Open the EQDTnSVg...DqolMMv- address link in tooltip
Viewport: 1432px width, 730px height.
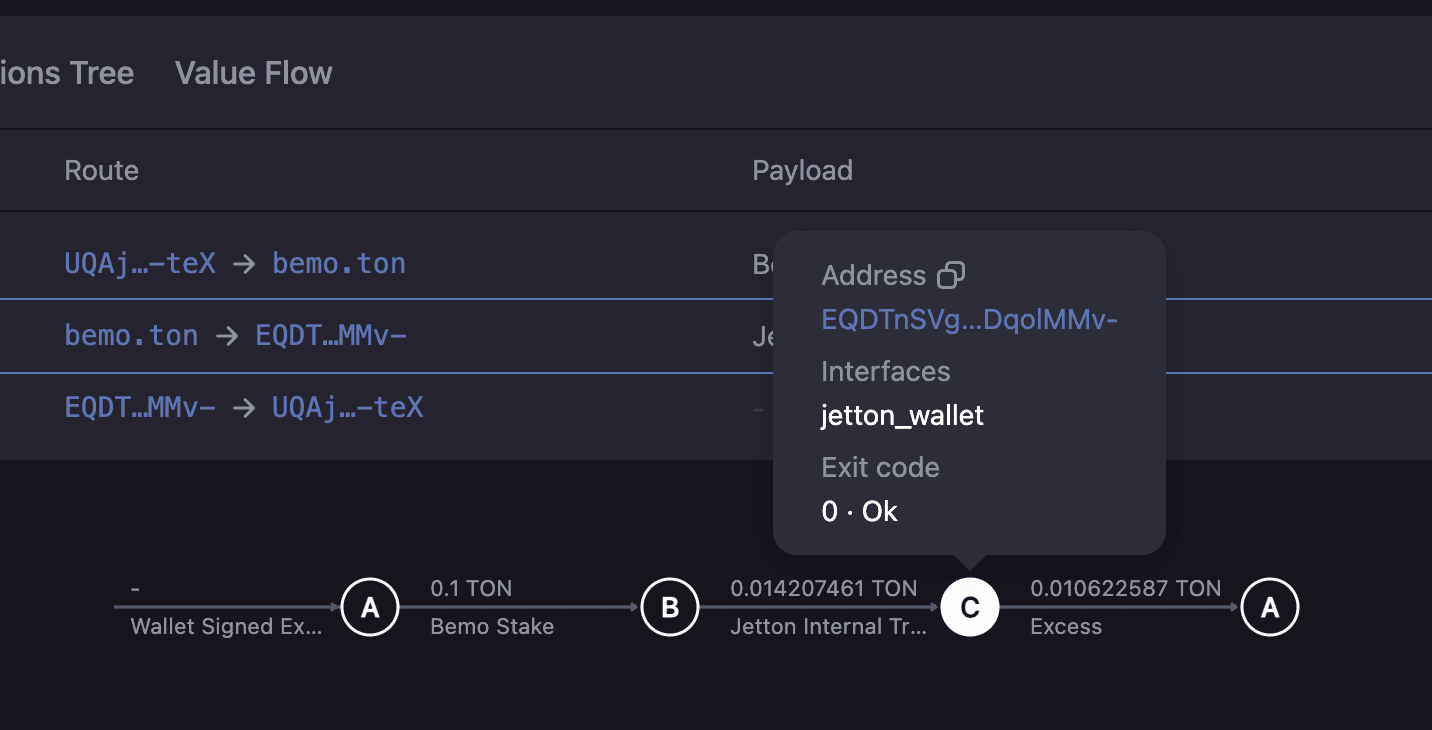(x=969, y=319)
